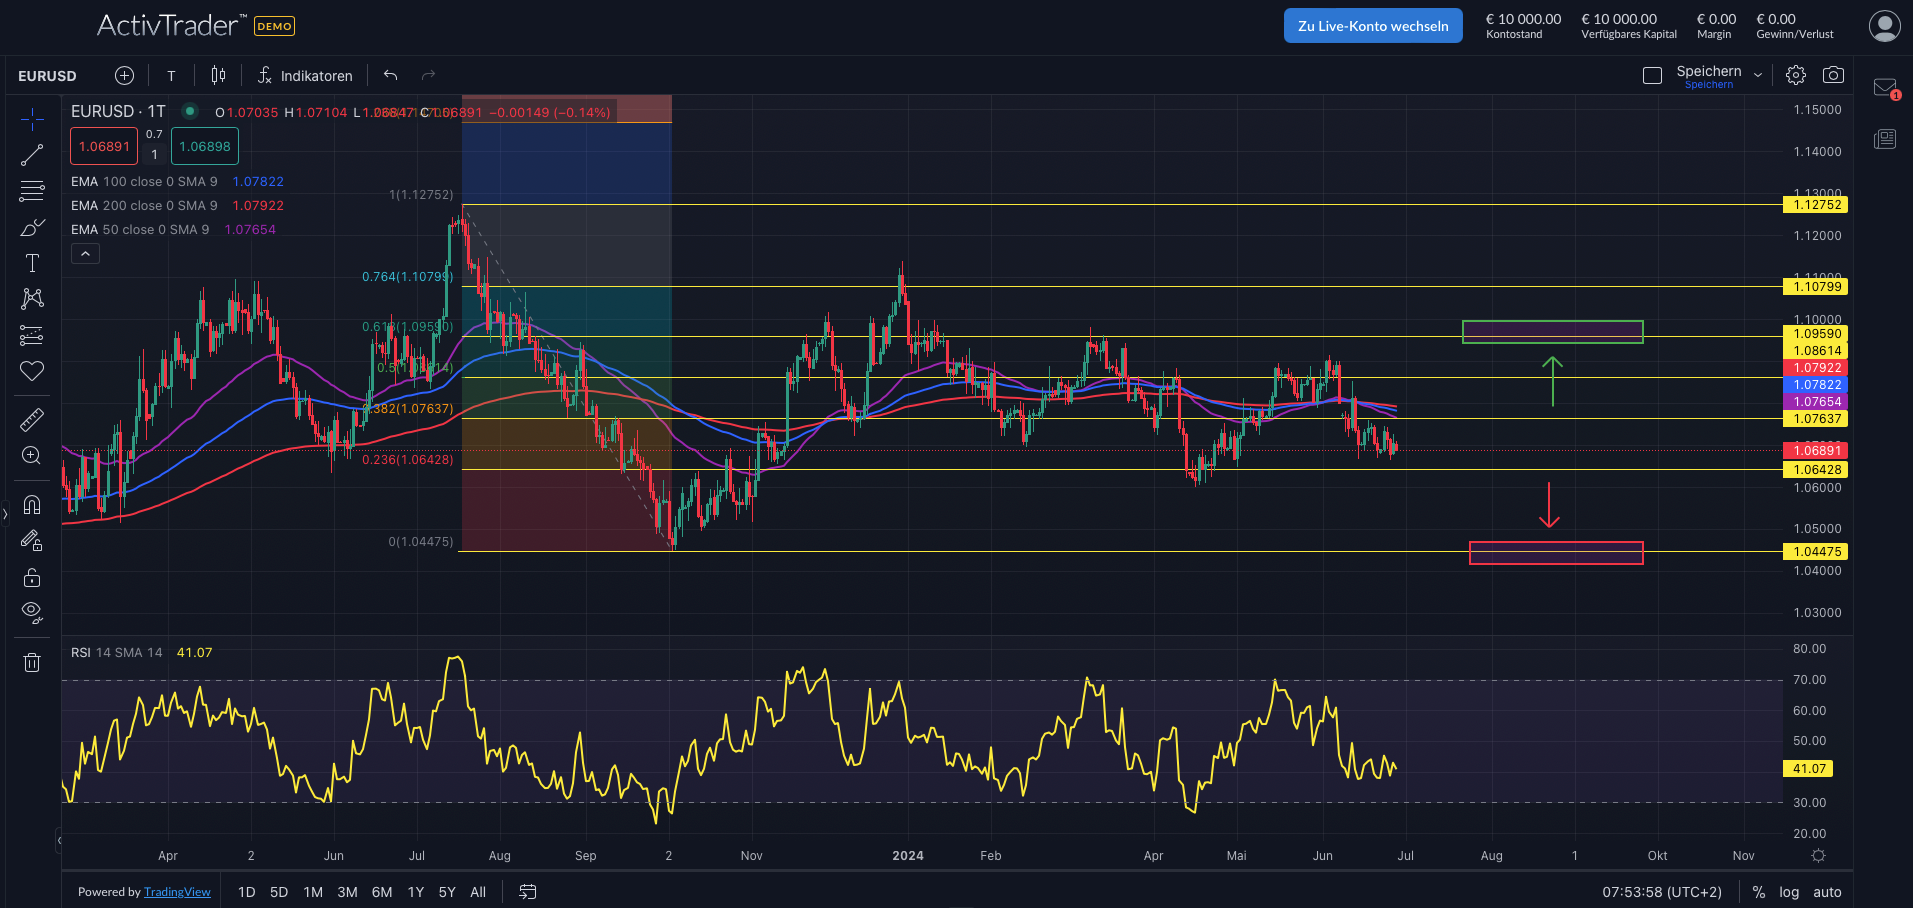The width and height of the screenshot is (1913, 908).
Task: Activate the chart zoom-in tool
Action: 32,455
